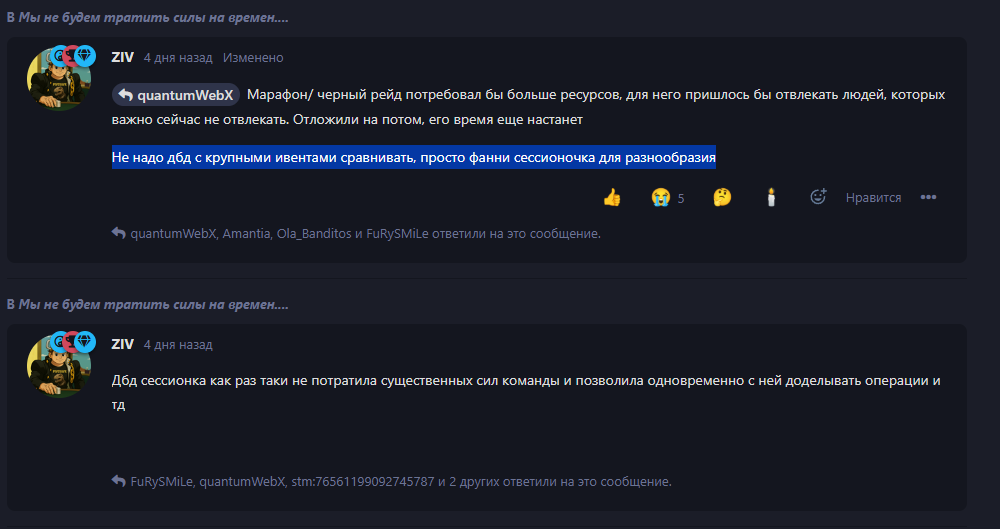Add a thumbs-up reaction to ZIV's post

(x=612, y=198)
